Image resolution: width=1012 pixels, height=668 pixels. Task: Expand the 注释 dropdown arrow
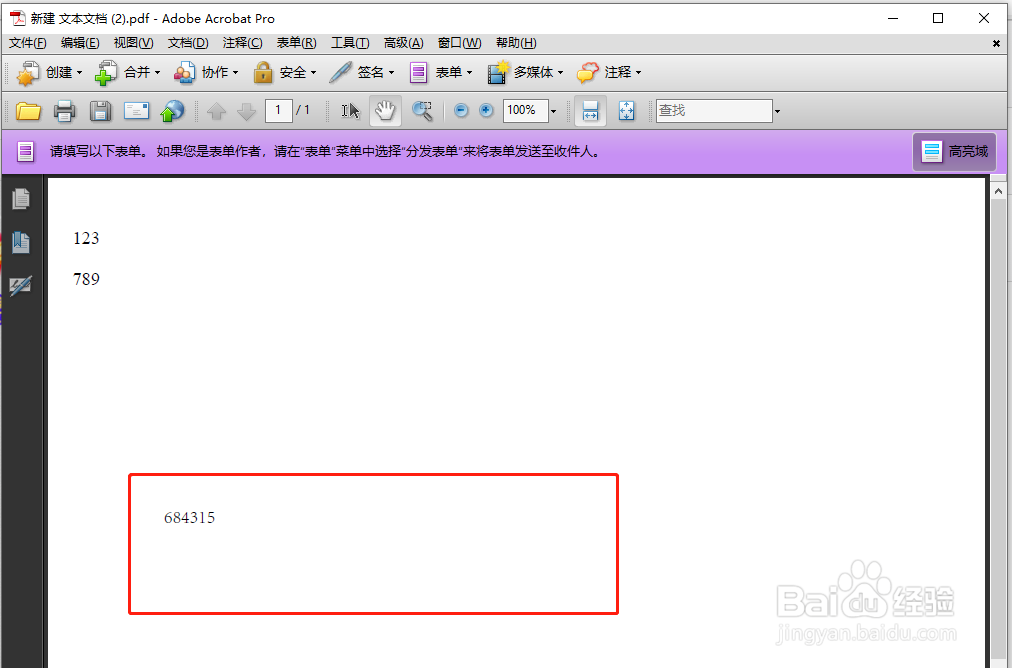coord(638,72)
